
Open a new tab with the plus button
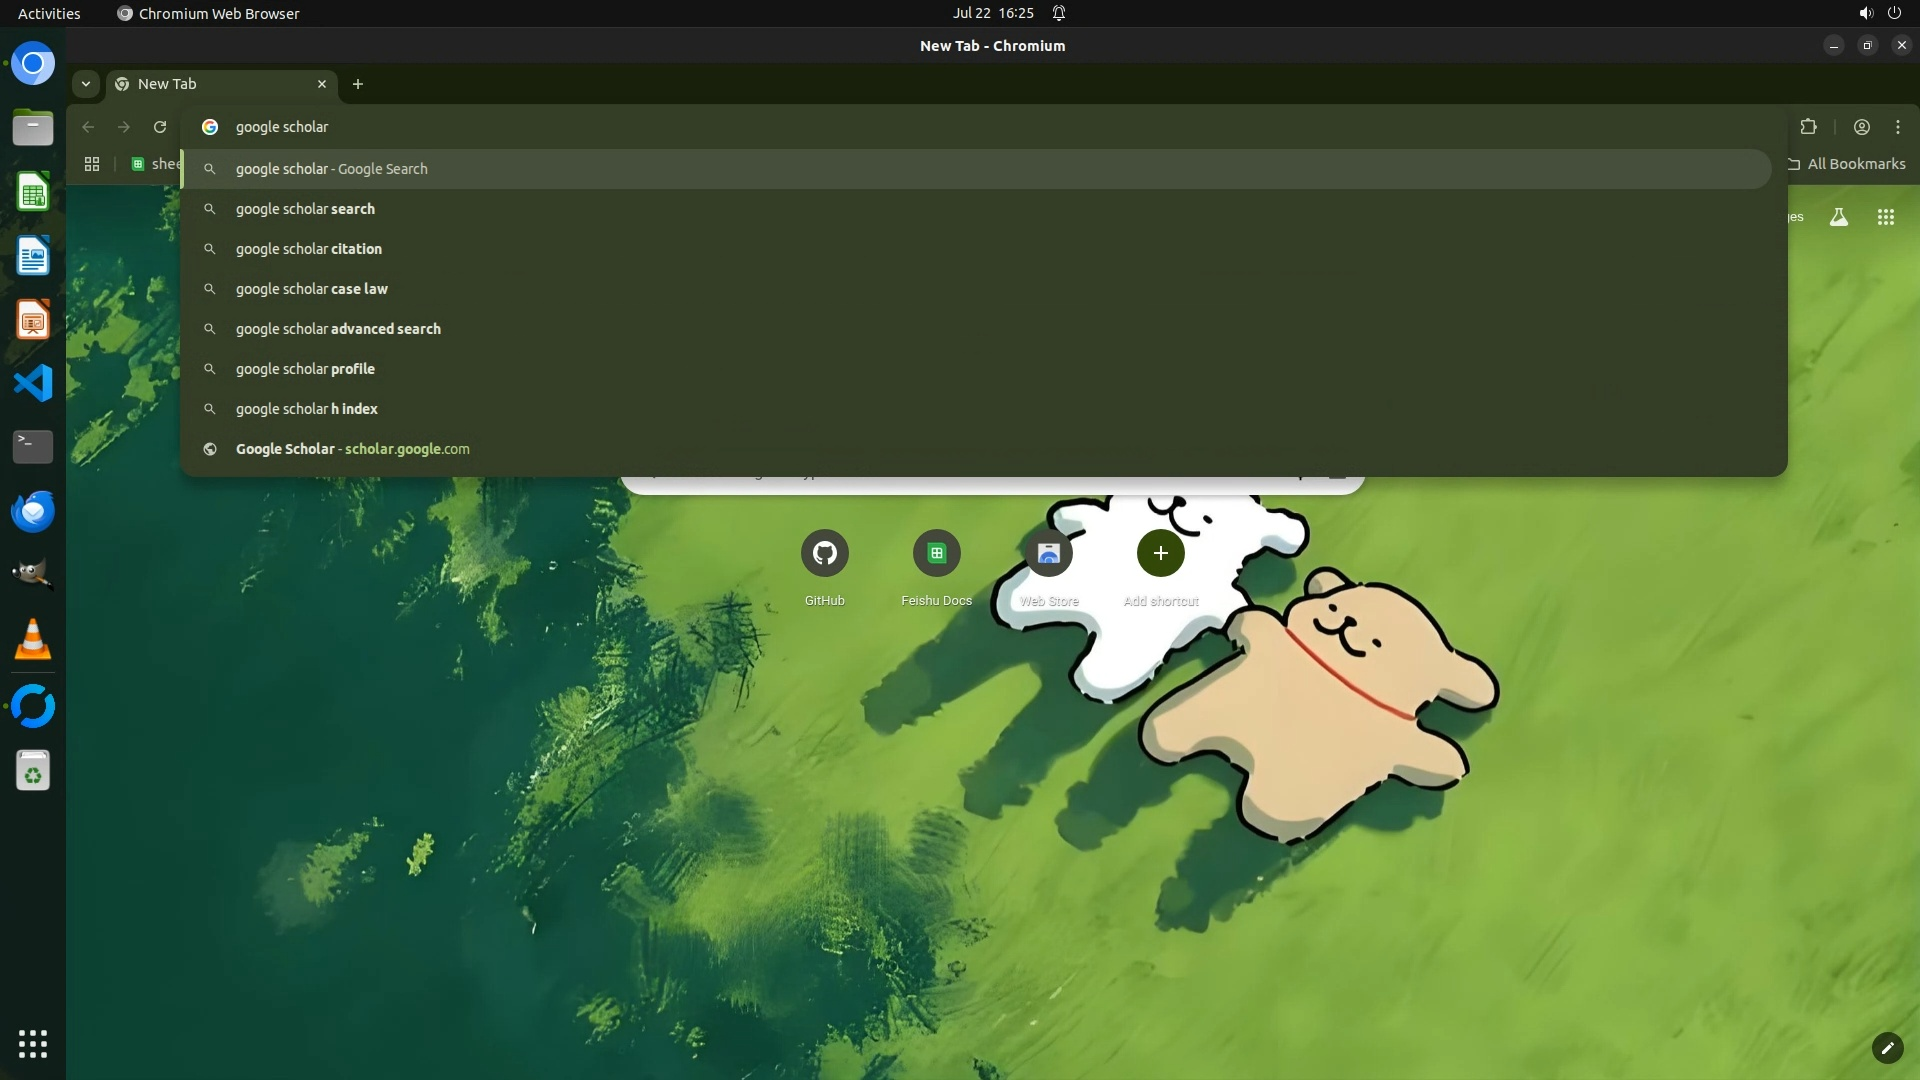357,84
